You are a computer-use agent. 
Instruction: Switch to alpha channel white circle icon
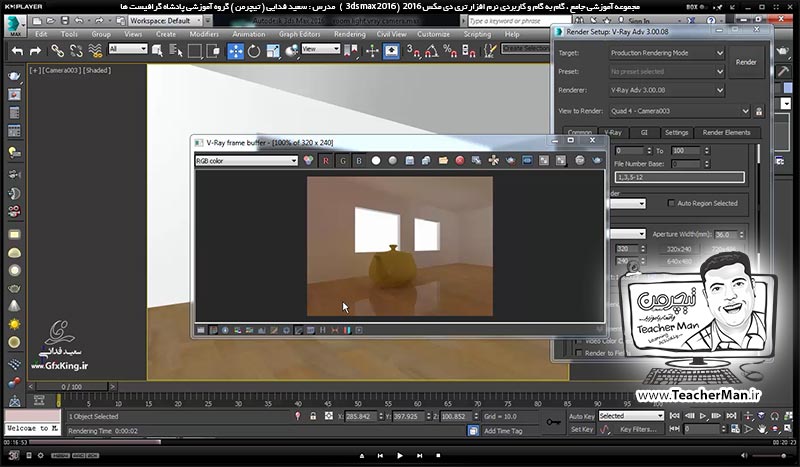click(376, 160)
